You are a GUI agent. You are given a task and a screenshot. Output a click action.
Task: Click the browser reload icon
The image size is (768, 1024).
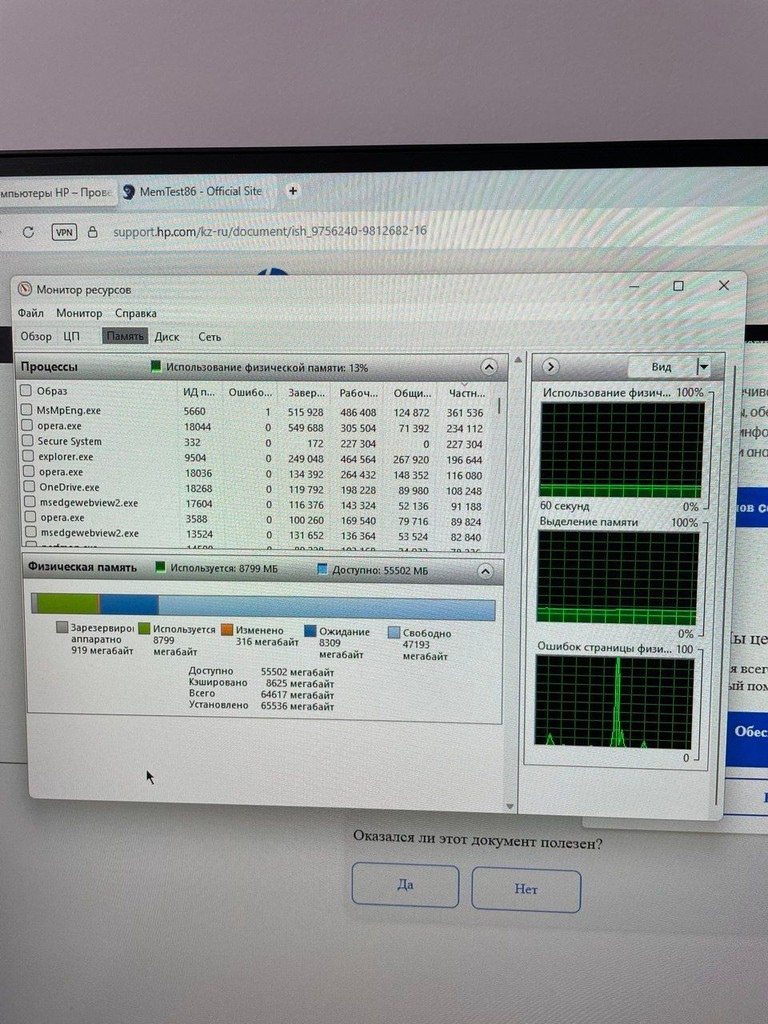pos(28,232)
